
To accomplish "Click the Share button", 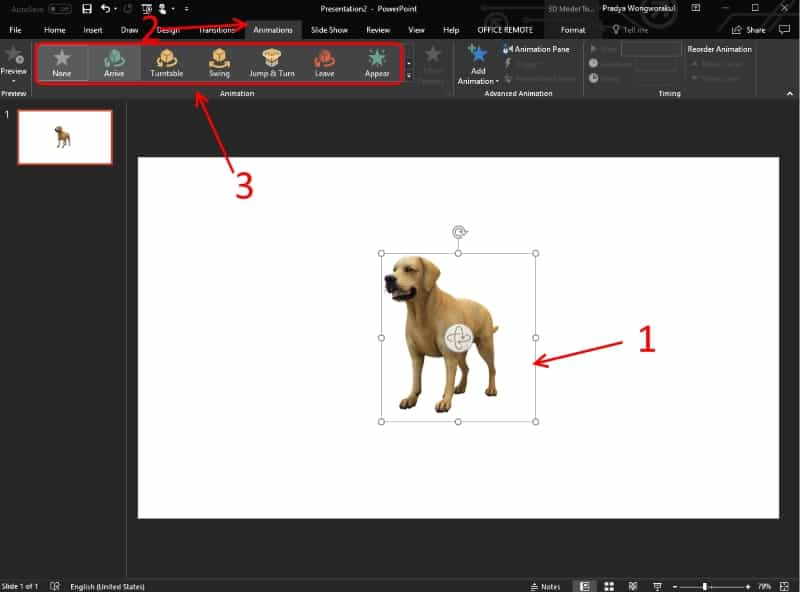I will click(x=749, y=30).
